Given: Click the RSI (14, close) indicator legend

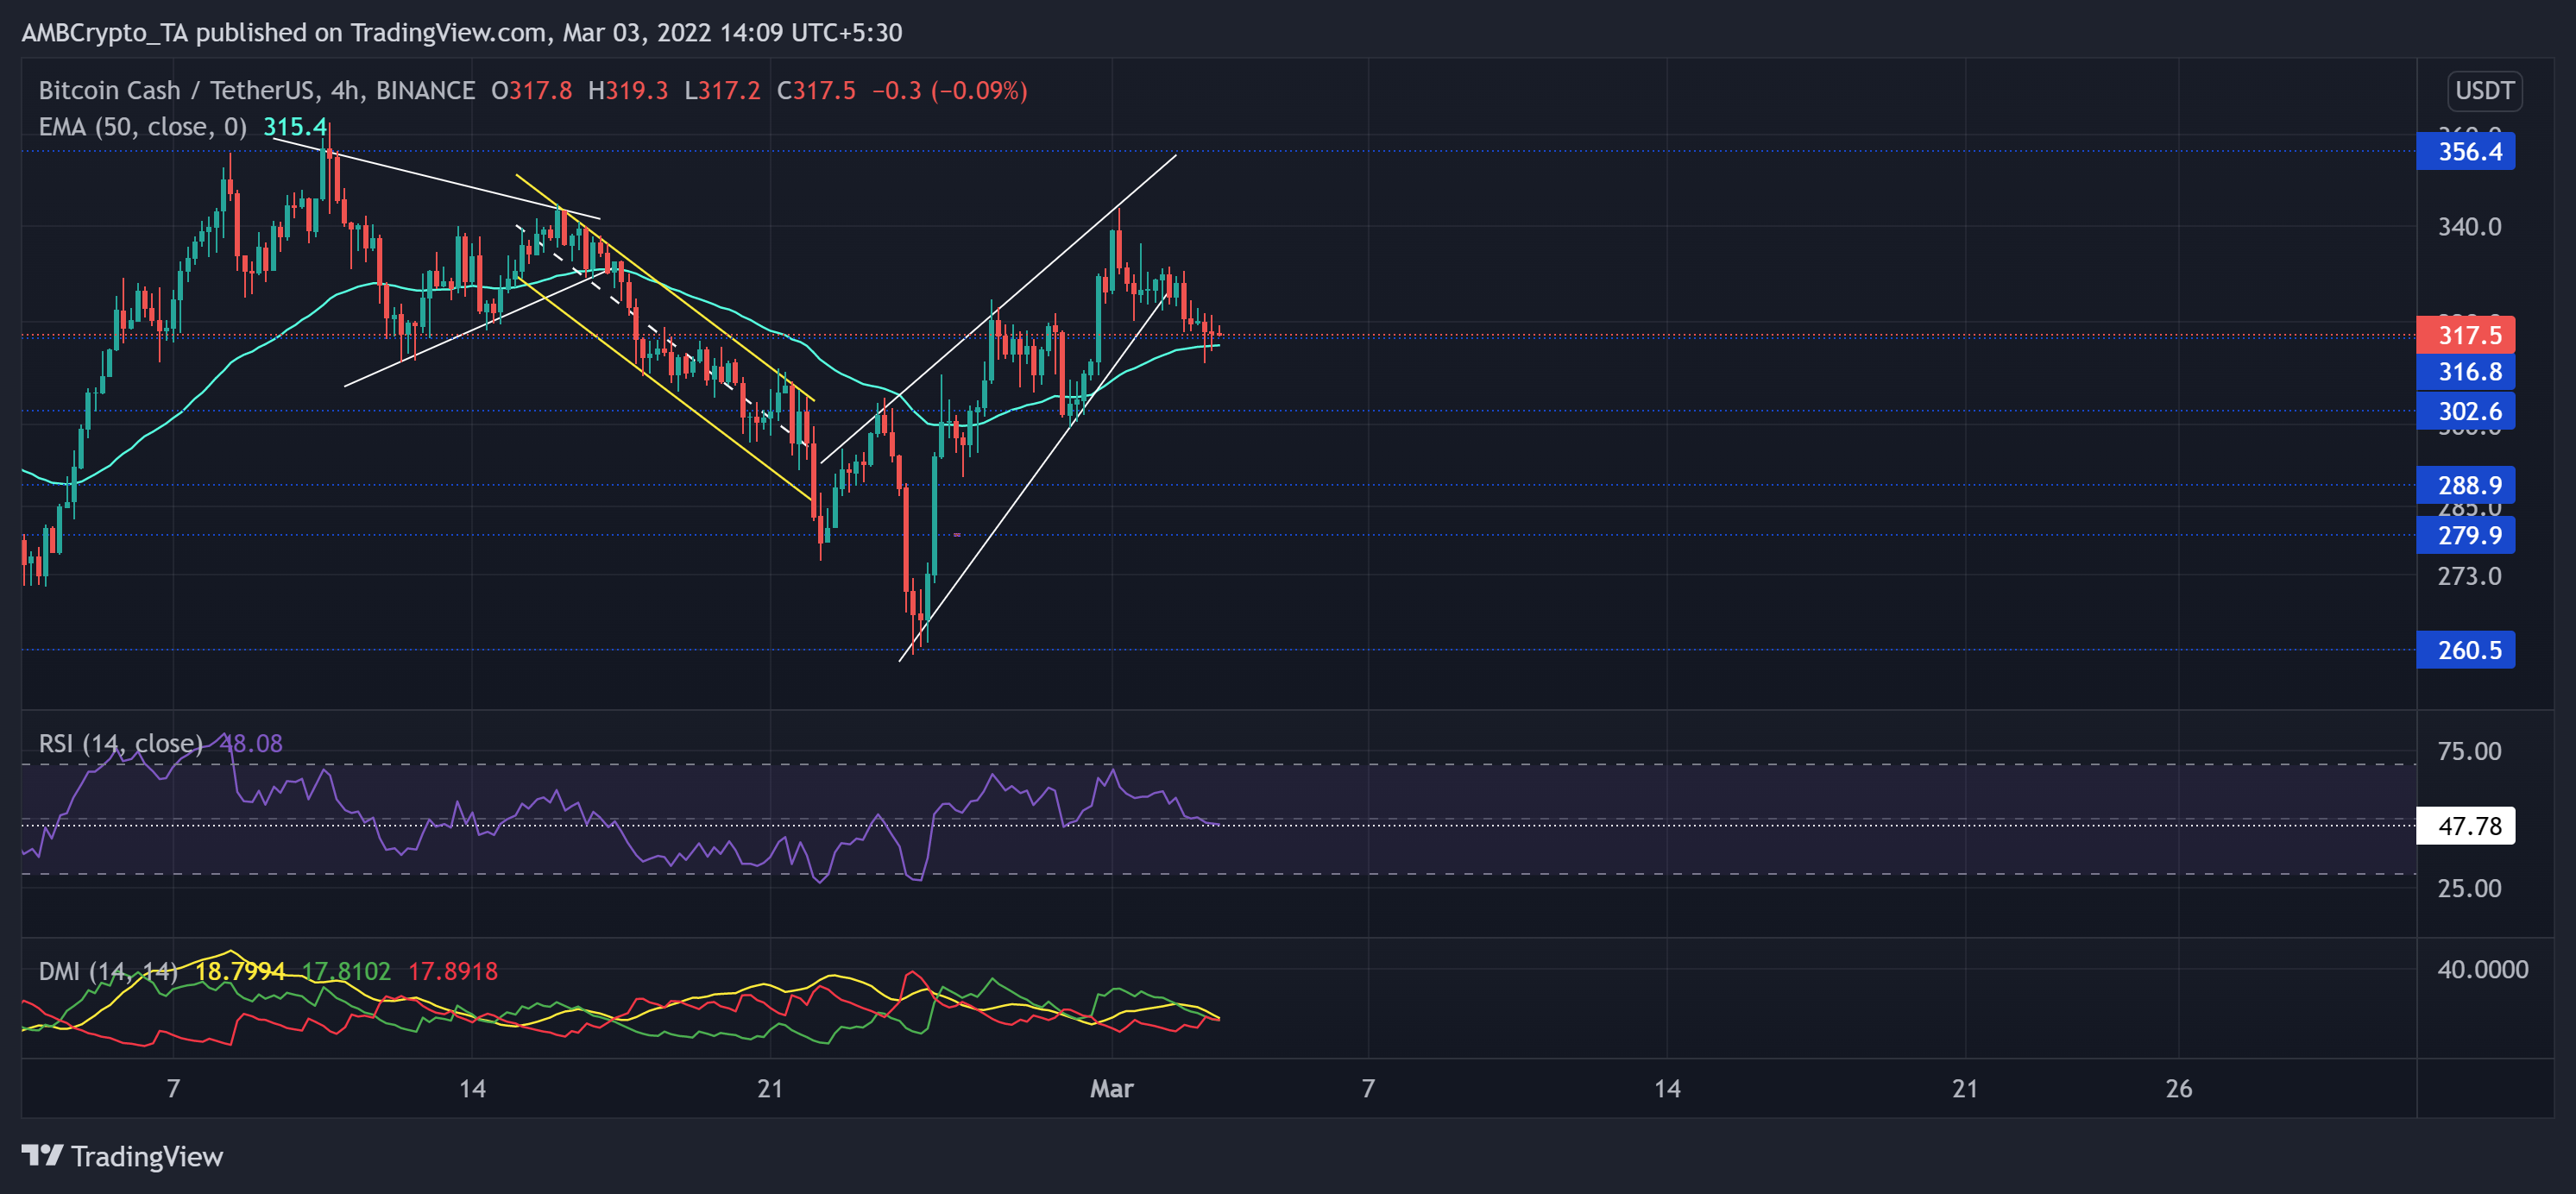Looking at the screenshot, I should point(121,743).
